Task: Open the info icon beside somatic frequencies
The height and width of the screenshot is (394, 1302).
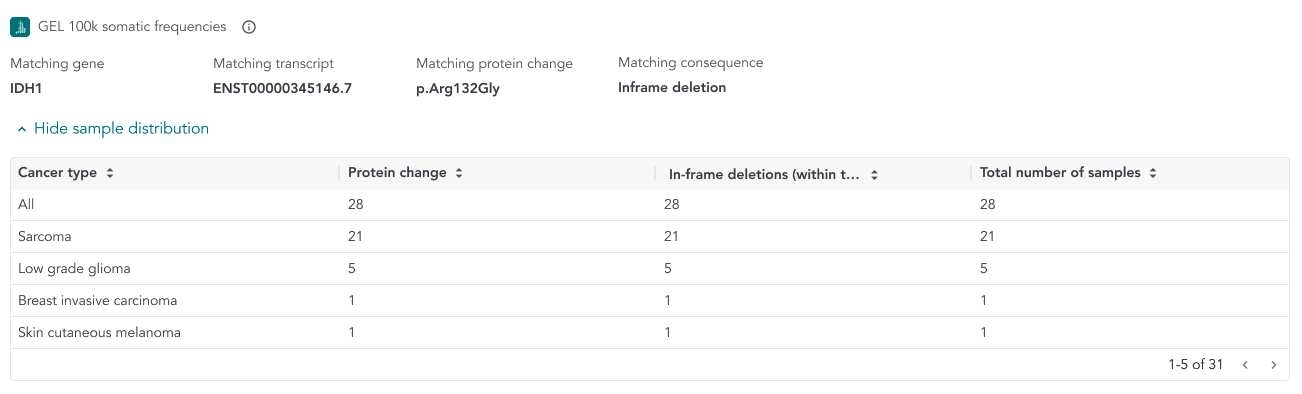Action: pyautogui.click(x=250, y=27)
